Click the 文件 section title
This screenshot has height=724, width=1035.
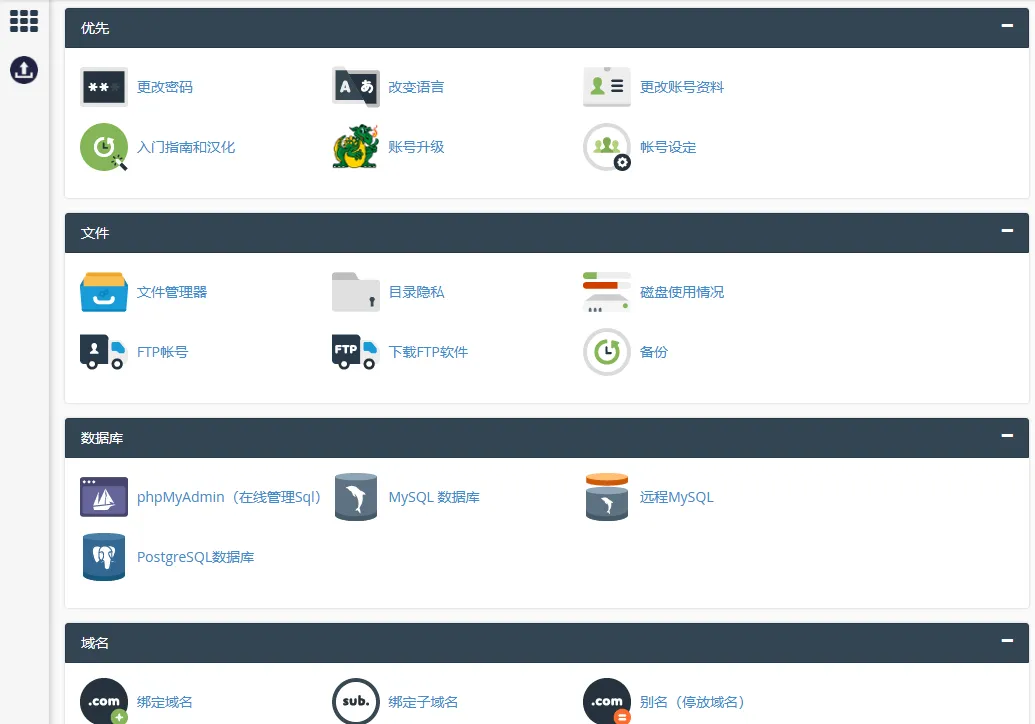click(95, 233)
